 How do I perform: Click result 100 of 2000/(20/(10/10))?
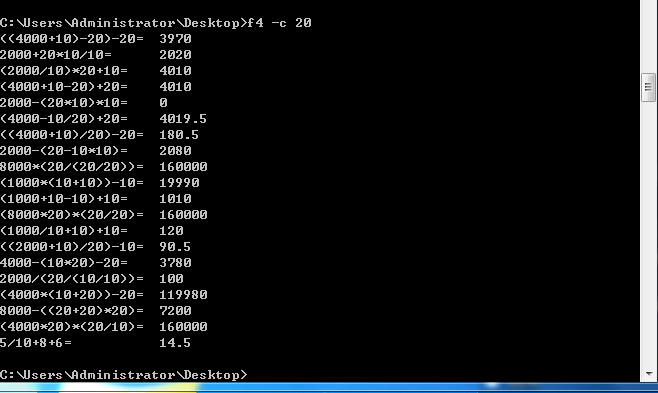[172, 278]
